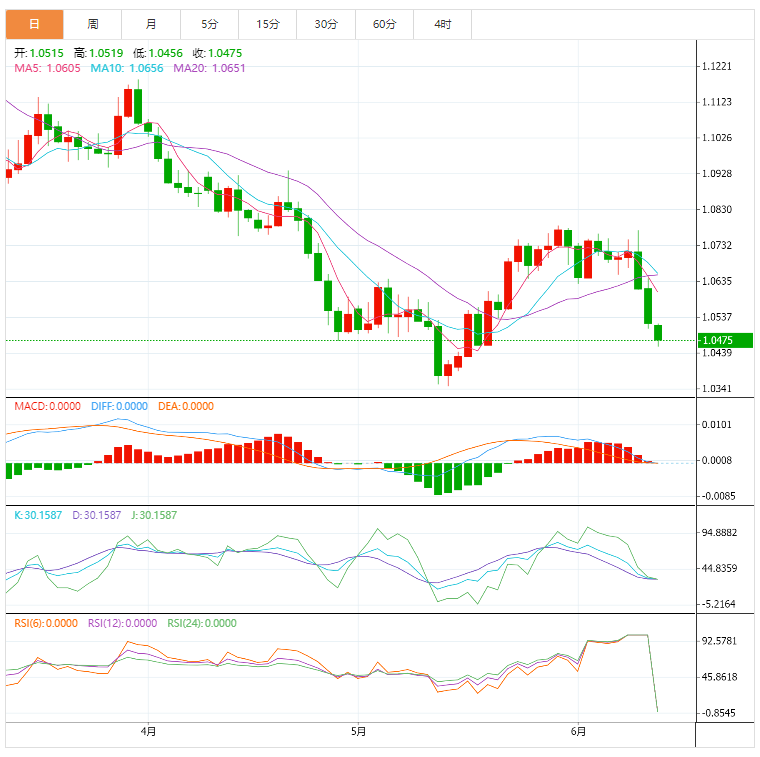Click the MA20: 1.0651 indicator label
This screenshot has width=760, height=757.
coord(209,68)
